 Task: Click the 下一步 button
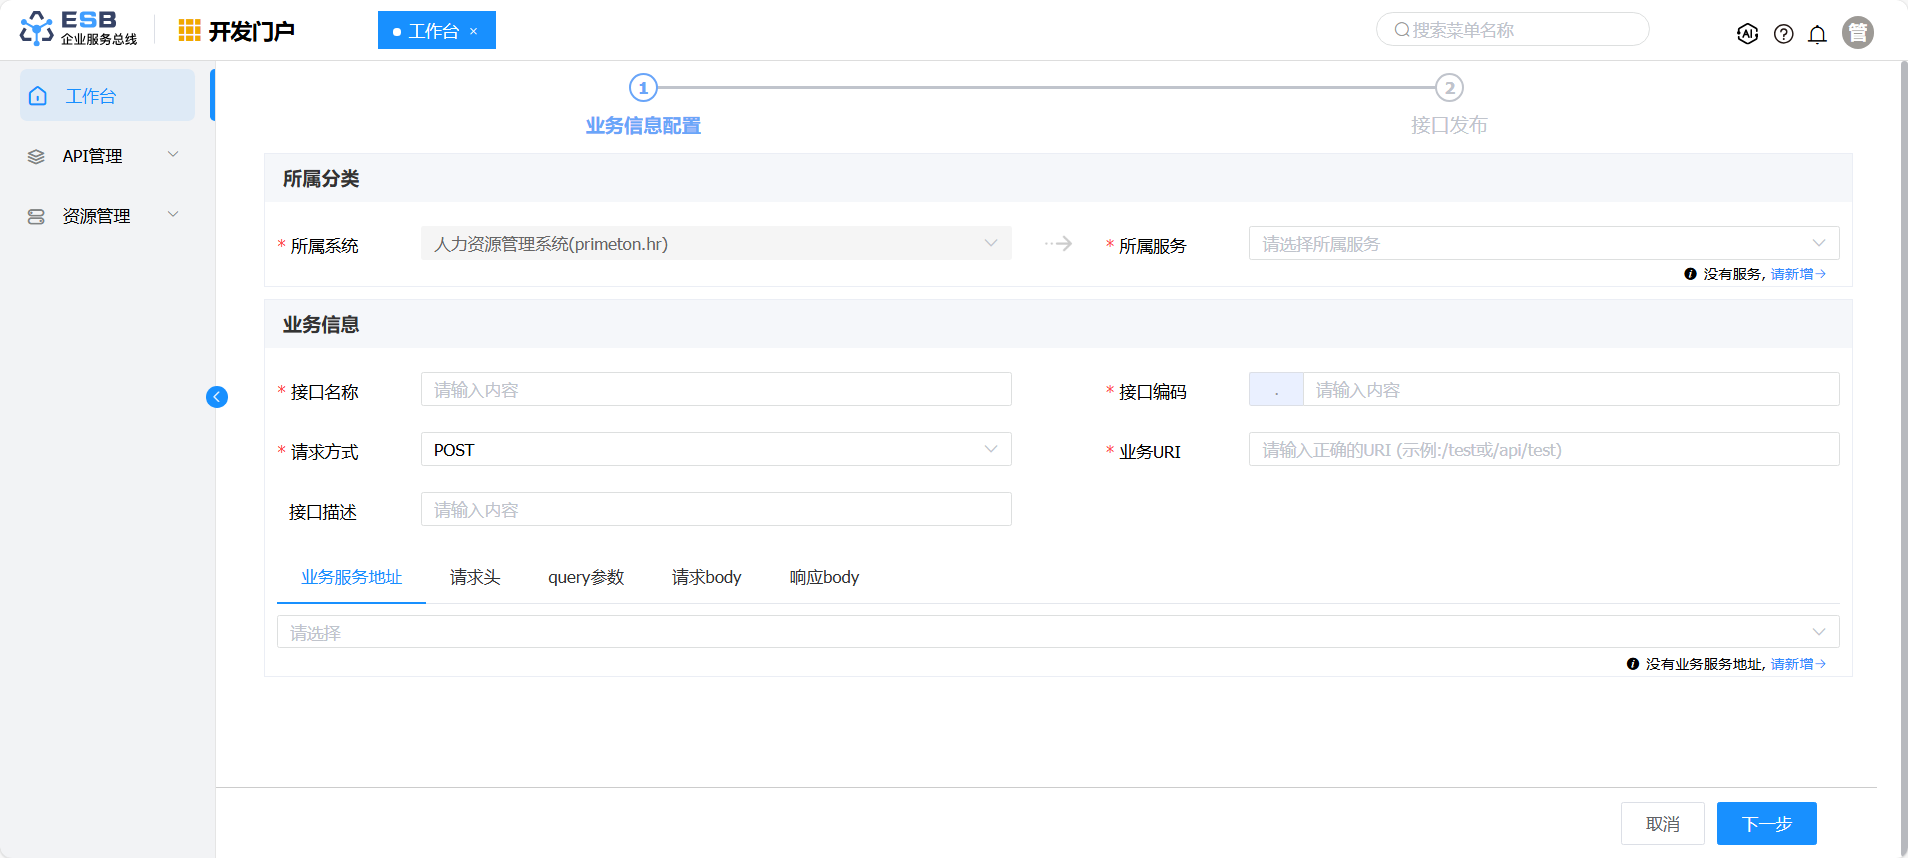(1766, 823)
